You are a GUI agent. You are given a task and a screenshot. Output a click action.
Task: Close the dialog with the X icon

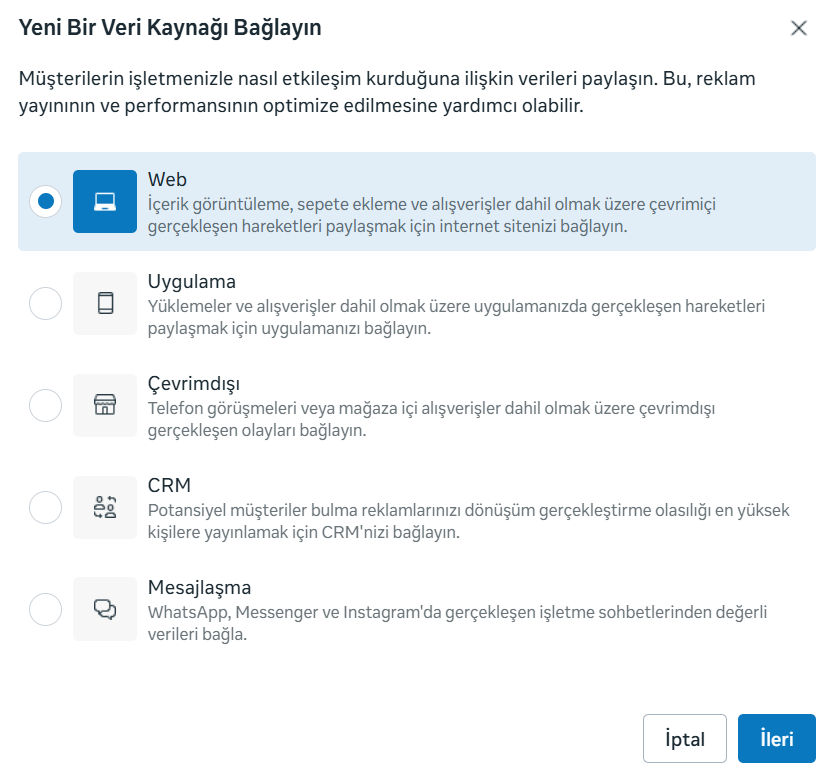pos(798,28)
